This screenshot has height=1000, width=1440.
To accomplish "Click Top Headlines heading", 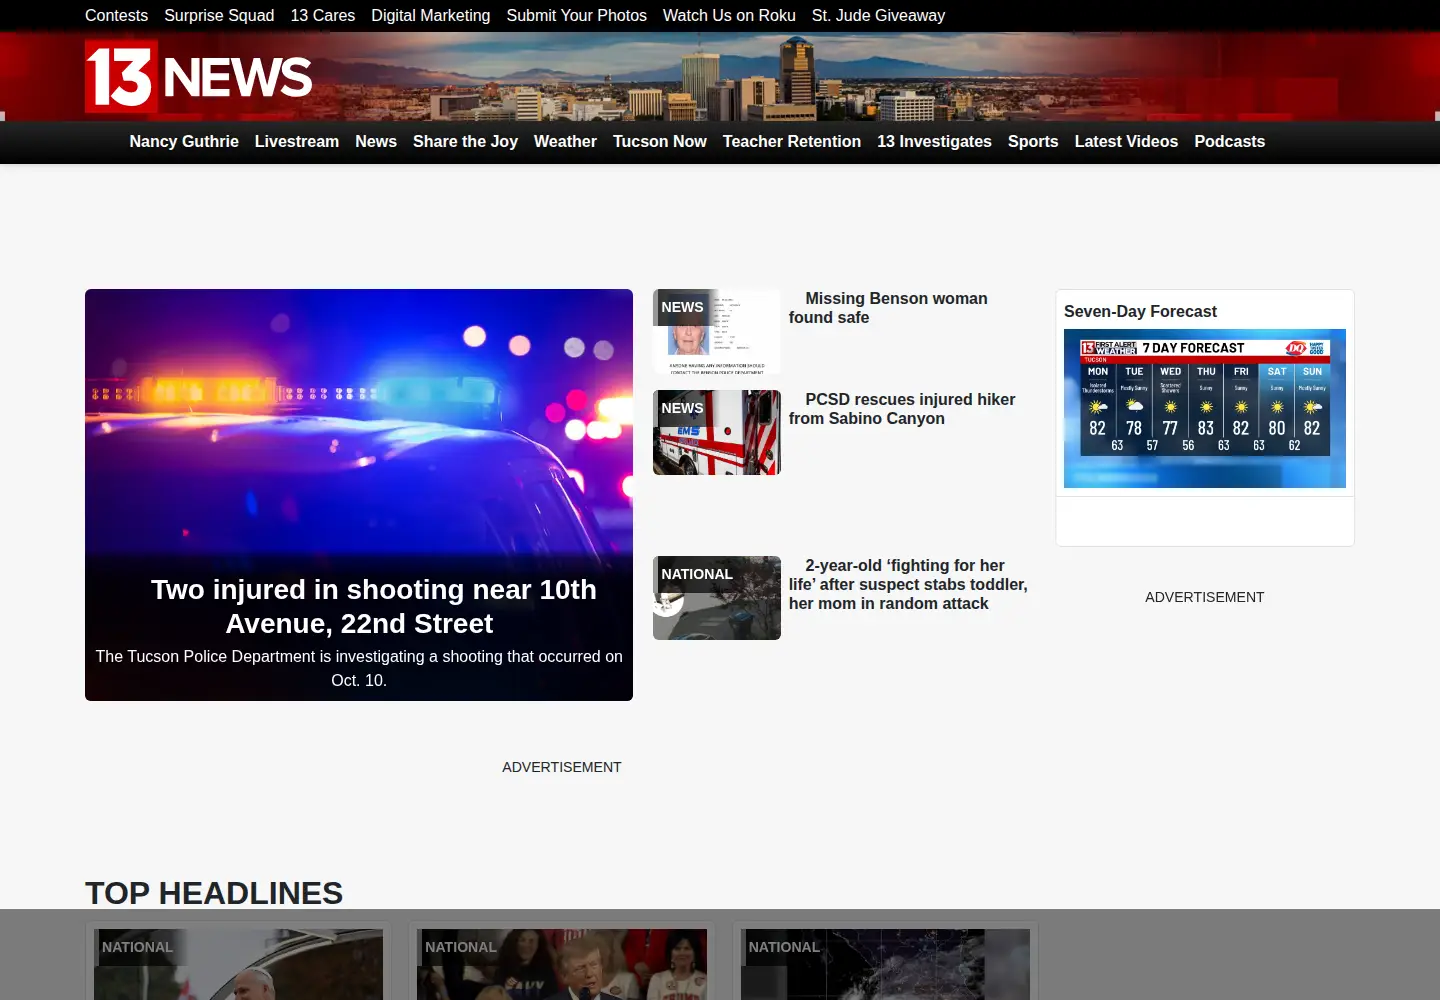I will (214, 893).
